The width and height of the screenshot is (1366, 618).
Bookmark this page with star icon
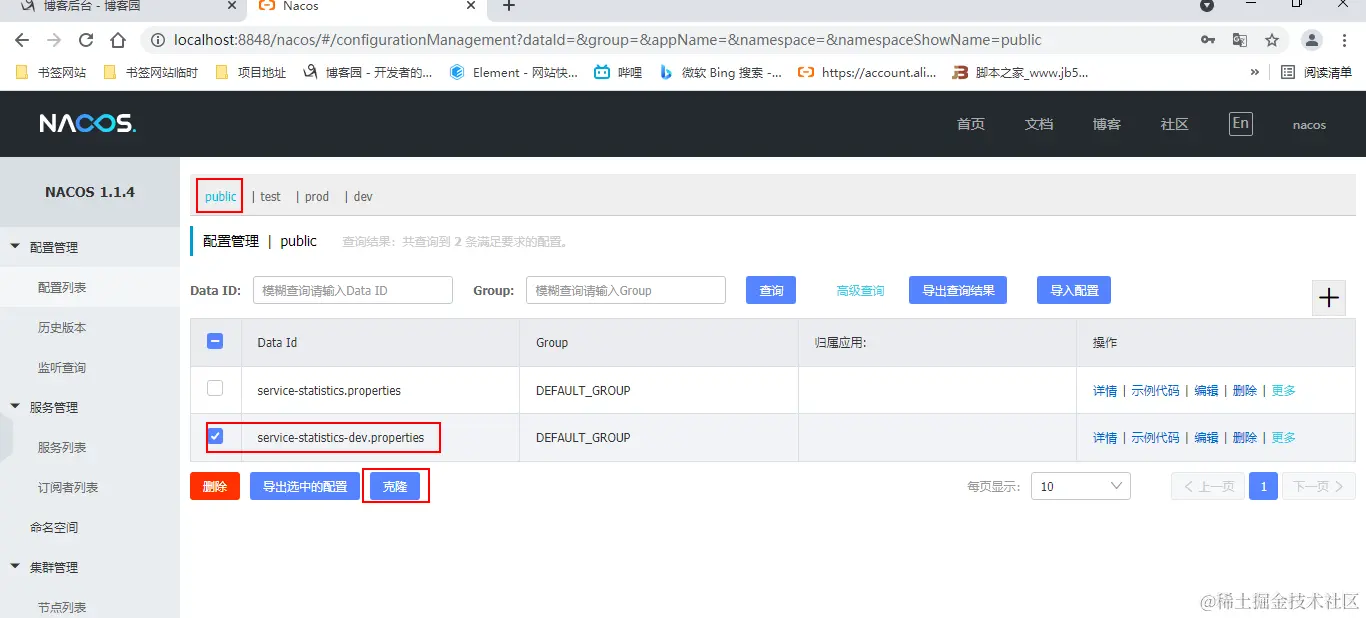point(1272,40)
